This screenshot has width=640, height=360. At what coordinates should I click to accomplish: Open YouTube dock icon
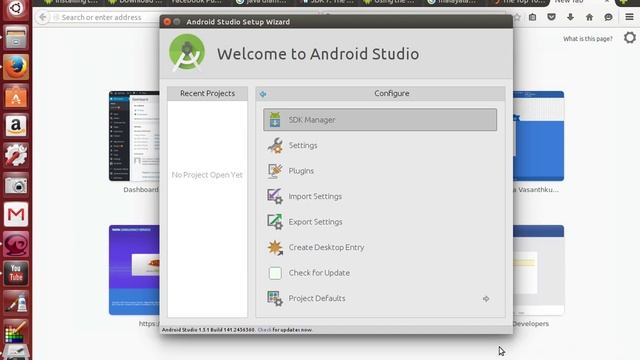(x=16, y=273)
